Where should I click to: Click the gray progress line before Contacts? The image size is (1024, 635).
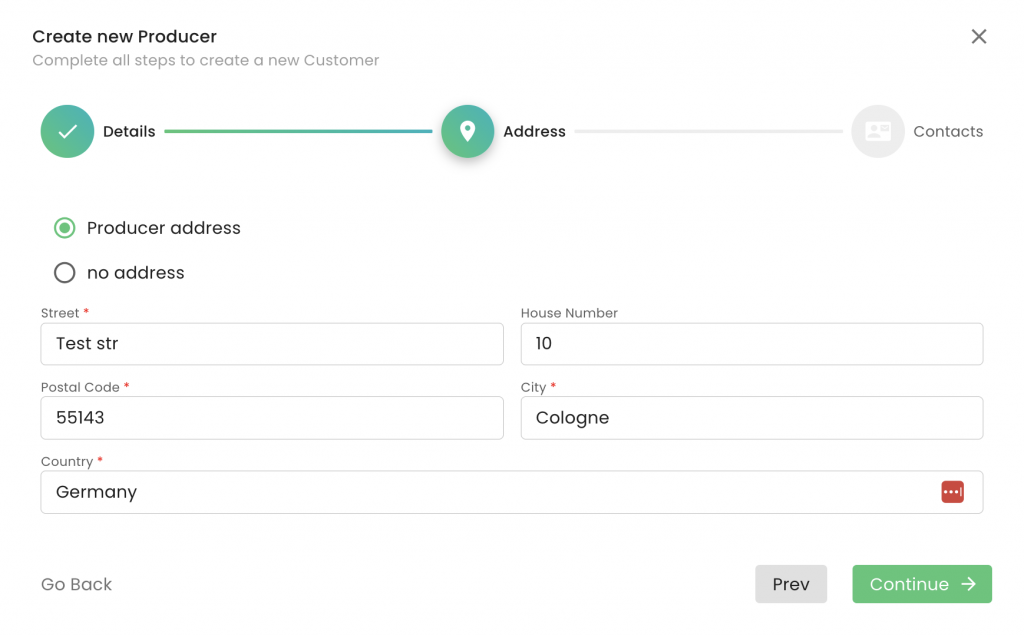(708, 132)
